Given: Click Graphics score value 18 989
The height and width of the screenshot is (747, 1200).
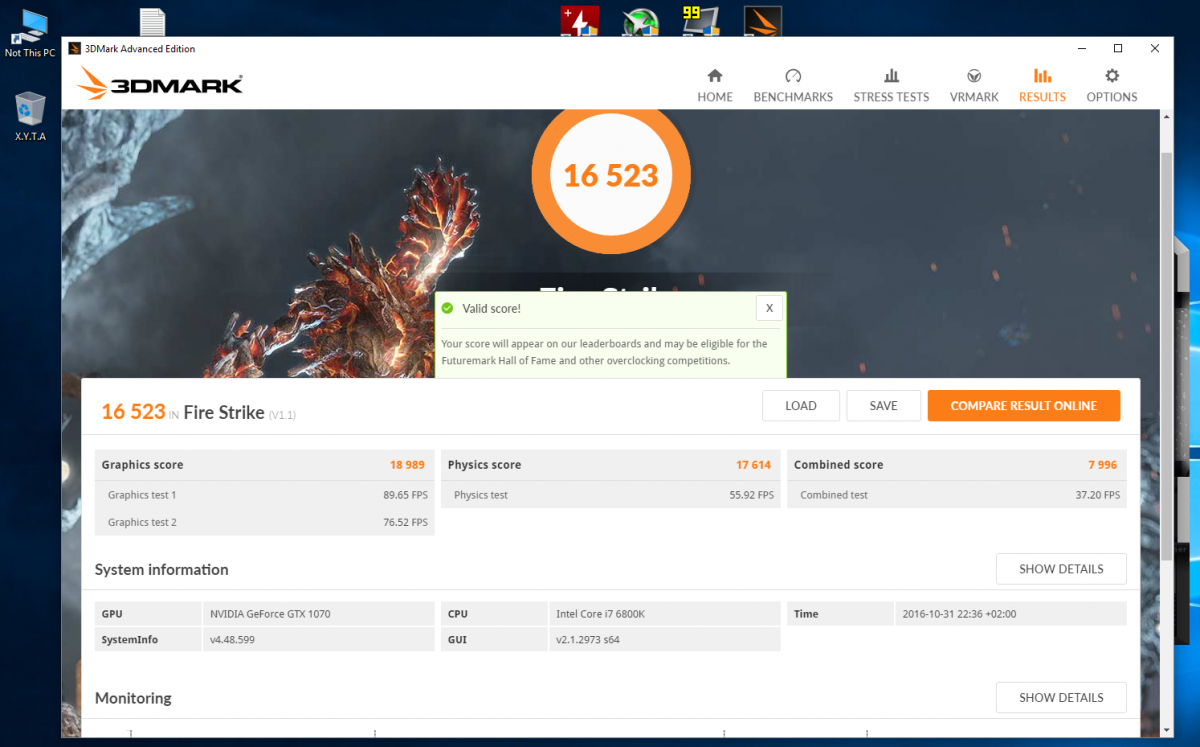Looking at the screenshot, I should 408,465.
